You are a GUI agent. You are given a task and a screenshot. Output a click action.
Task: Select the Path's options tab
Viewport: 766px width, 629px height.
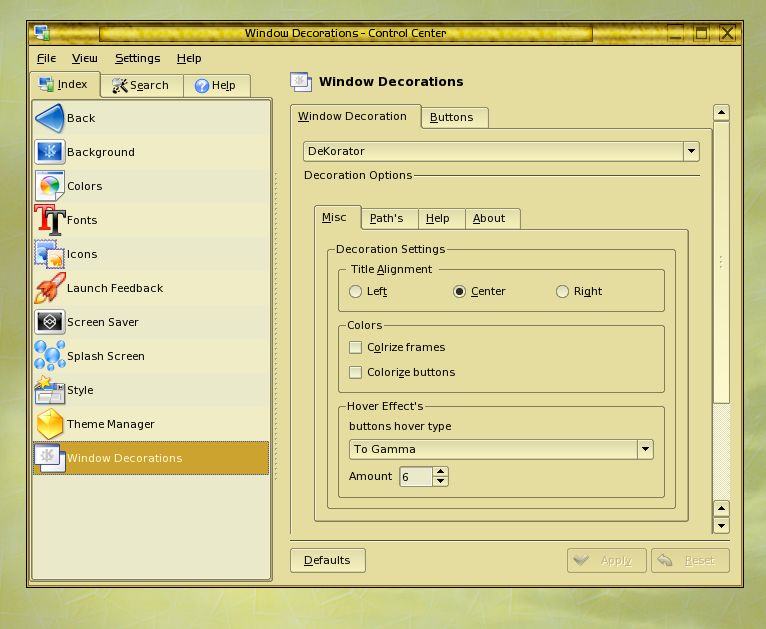(x=389, y=218)
